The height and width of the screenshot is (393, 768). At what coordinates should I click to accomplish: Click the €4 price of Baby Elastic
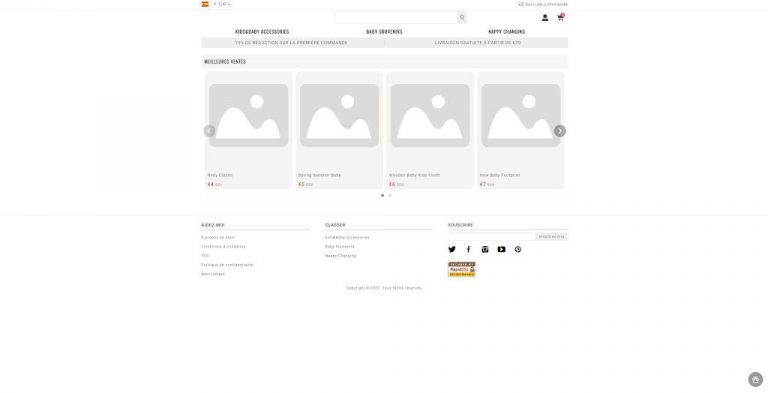click(211, 184)
